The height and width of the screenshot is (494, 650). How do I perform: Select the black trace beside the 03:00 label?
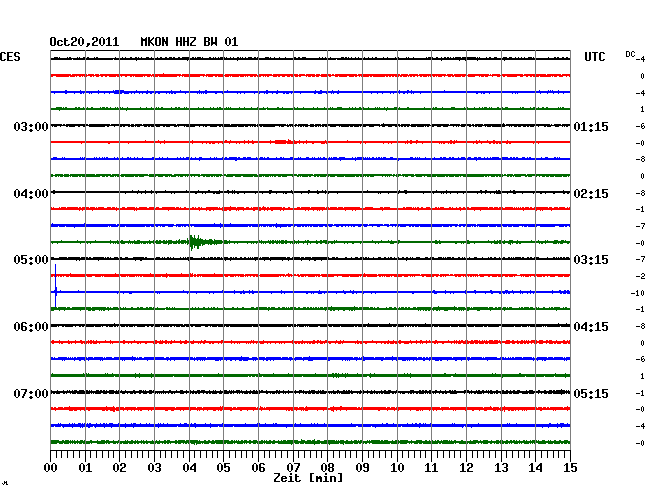[310, 125]
